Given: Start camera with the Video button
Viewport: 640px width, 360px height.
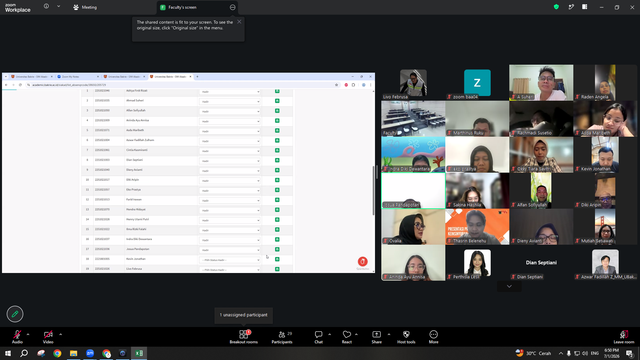Looking at the screenshot, I should pos(48,337).
